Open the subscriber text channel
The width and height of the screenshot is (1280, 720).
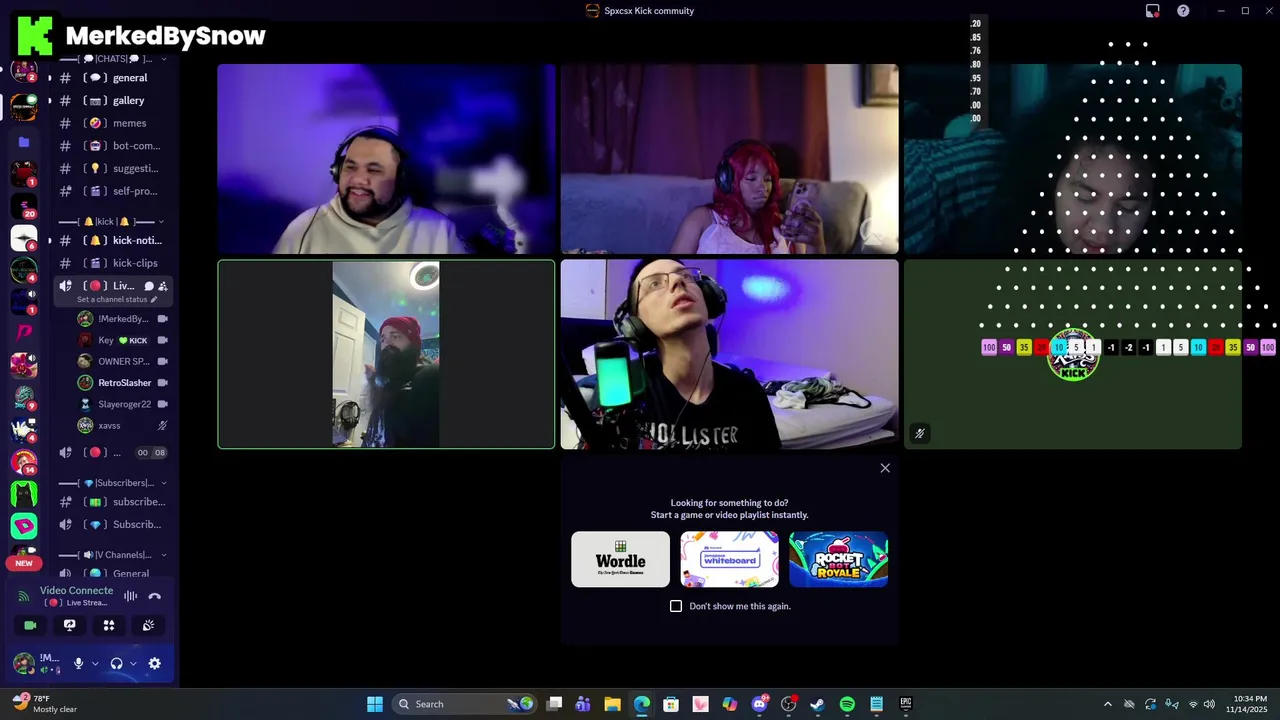111,502
